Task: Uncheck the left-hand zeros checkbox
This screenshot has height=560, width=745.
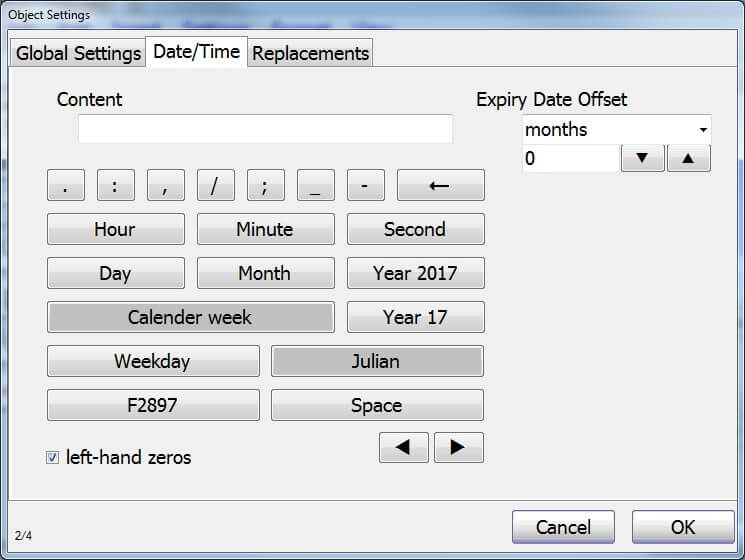Action: click(x=53, y=458)
